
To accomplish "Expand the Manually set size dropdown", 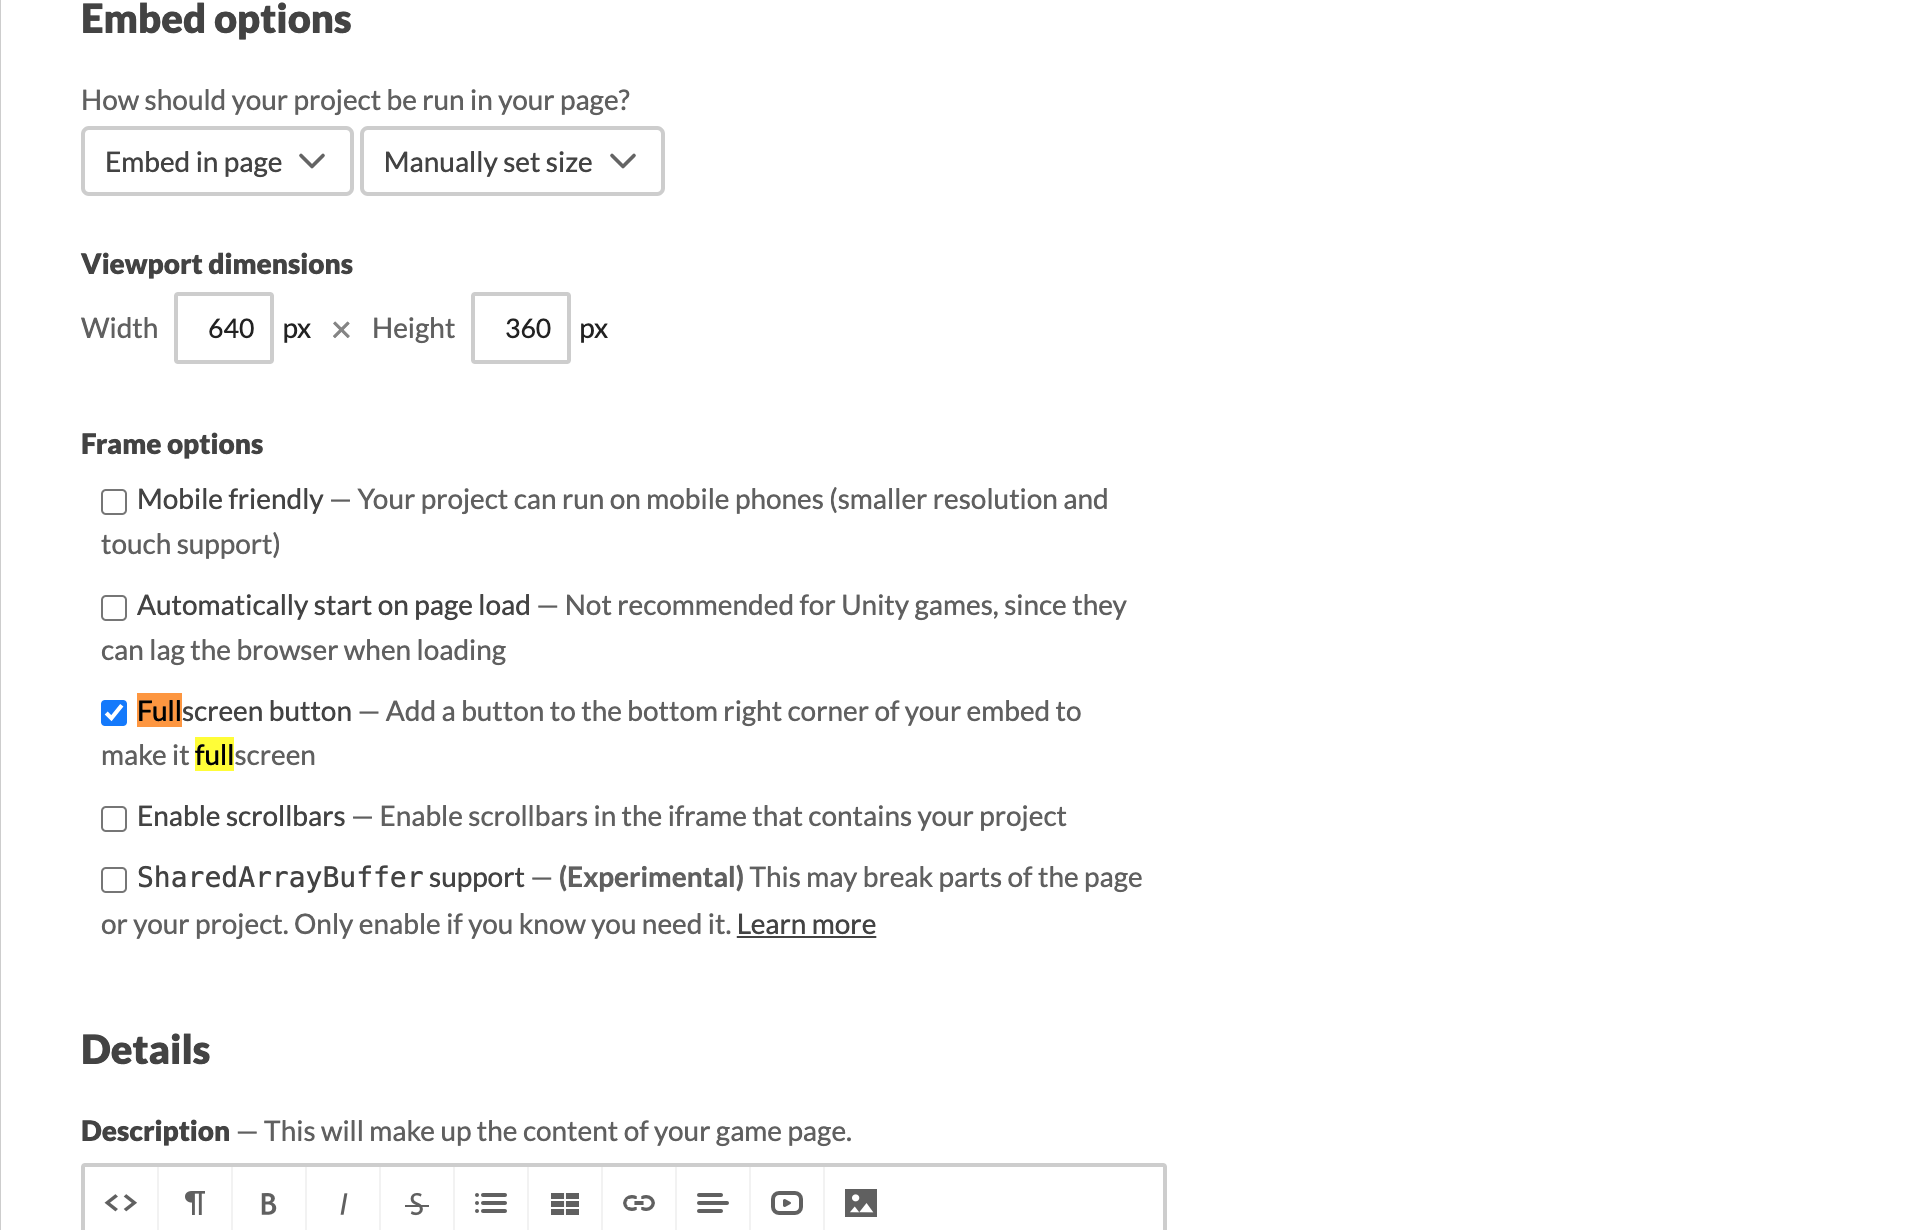I will (511, 162).
